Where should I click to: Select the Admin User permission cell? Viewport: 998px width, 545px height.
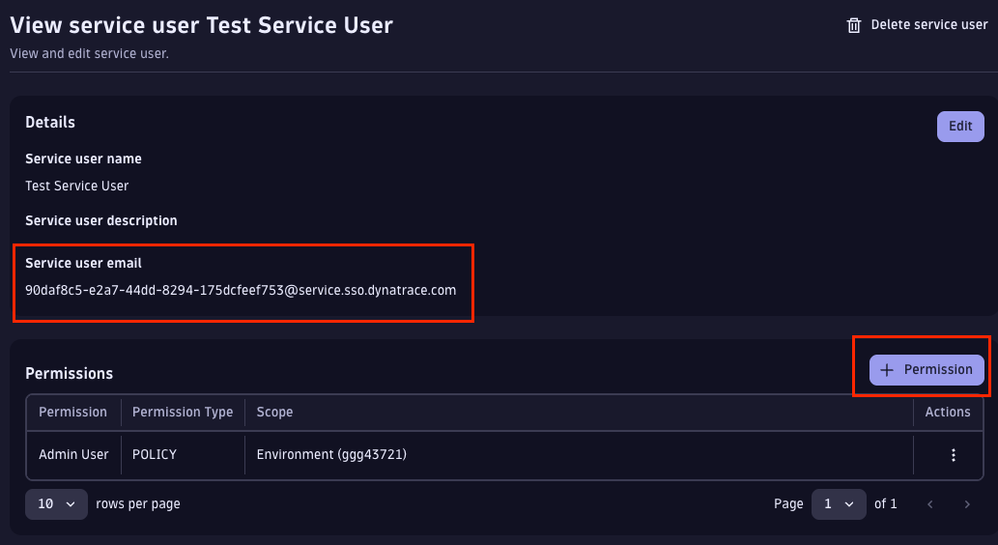(x=74, y=455)
